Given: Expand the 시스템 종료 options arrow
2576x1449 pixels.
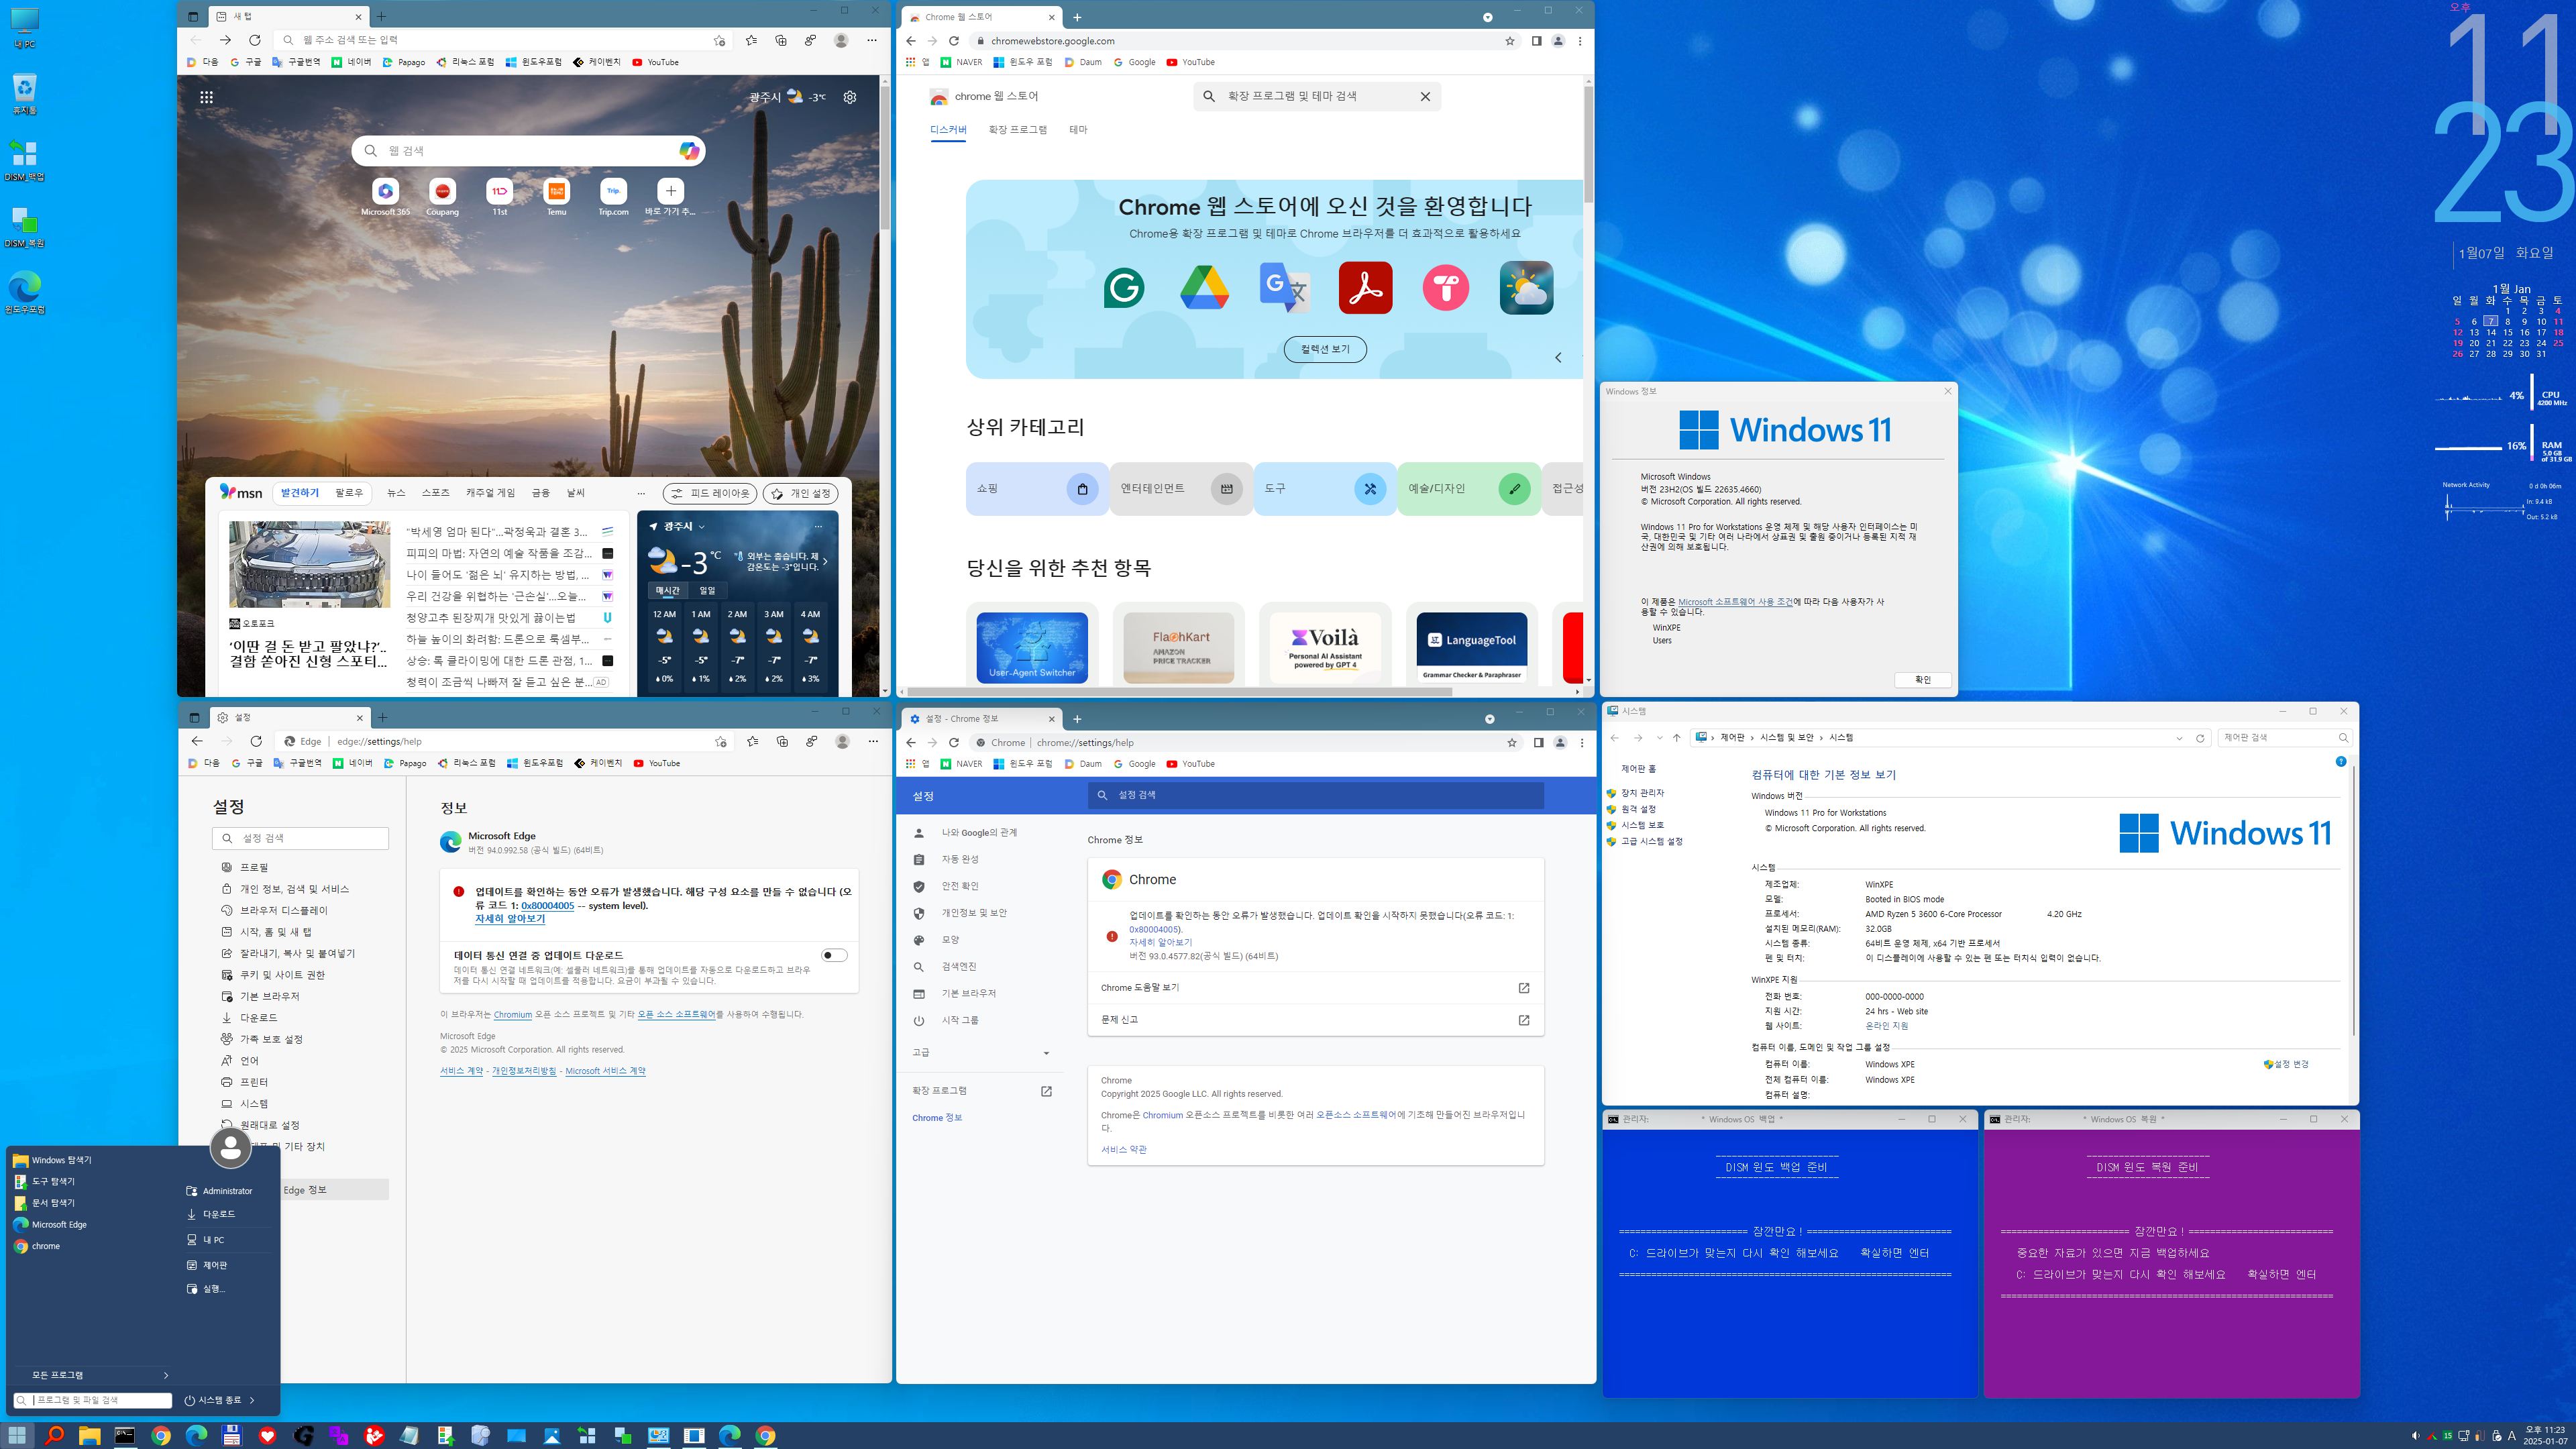Looking at the screenshot, I should coord(252,1400).
